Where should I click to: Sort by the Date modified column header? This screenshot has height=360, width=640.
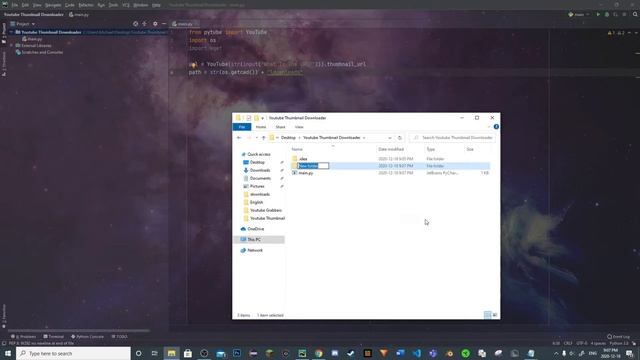click(391, 149)
